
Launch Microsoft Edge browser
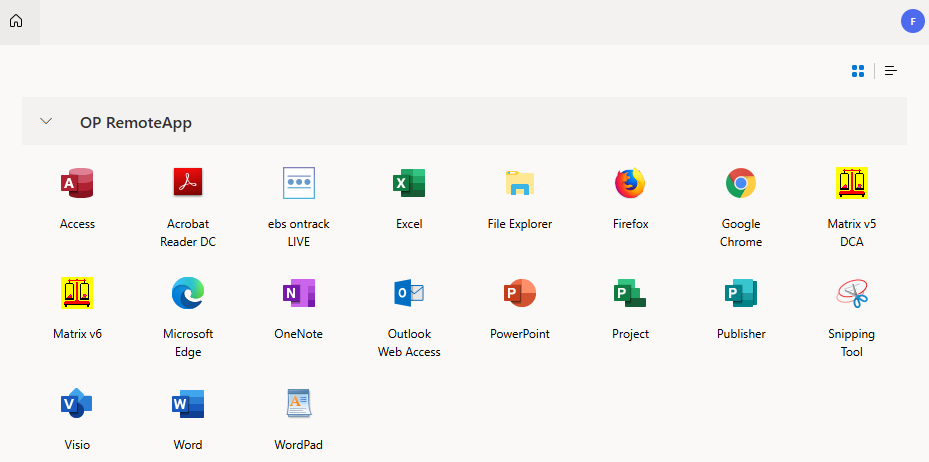pos(188,293)
